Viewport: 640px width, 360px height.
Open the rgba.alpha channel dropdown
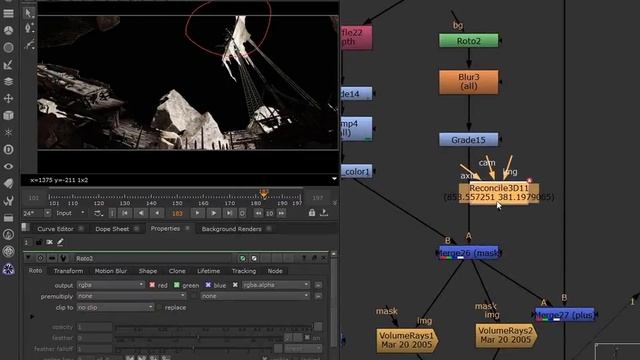point(276,285)
